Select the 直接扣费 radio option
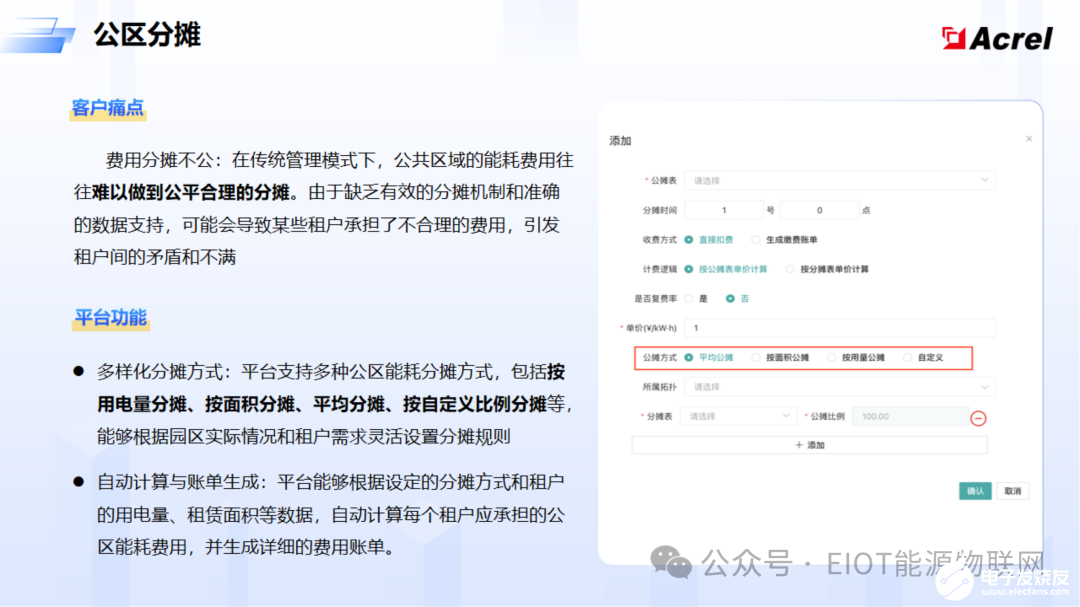Screen dimensions: 1080x607 pyautogui.click(x=709, y=240)
